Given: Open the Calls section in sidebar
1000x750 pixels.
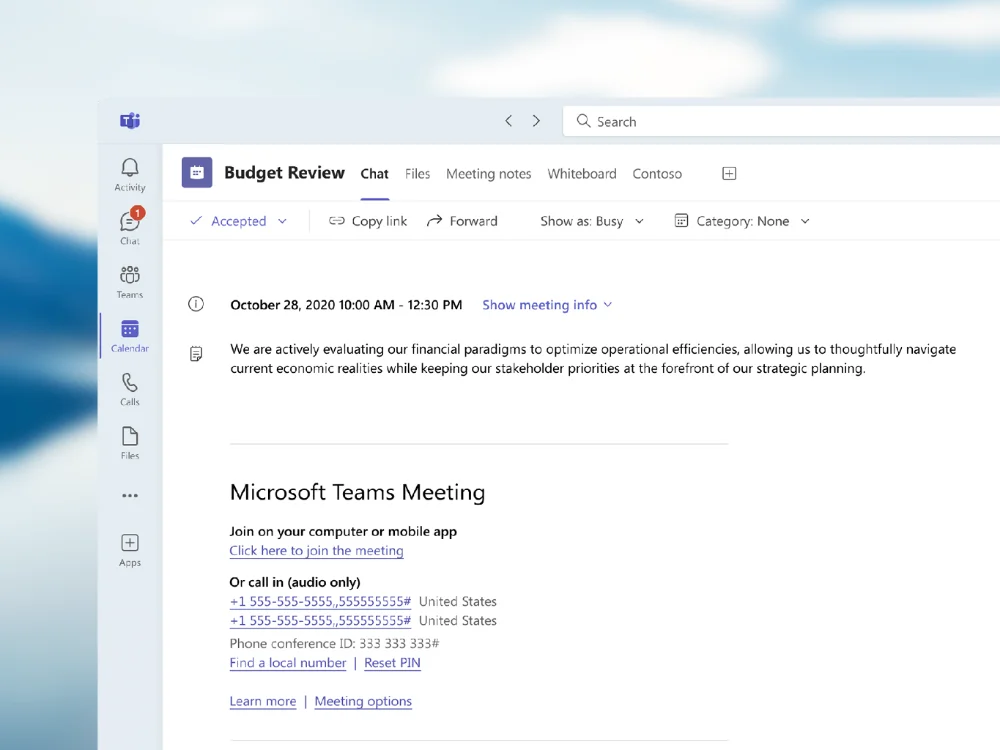Looking at the screenshot, I should click(129, 389).
